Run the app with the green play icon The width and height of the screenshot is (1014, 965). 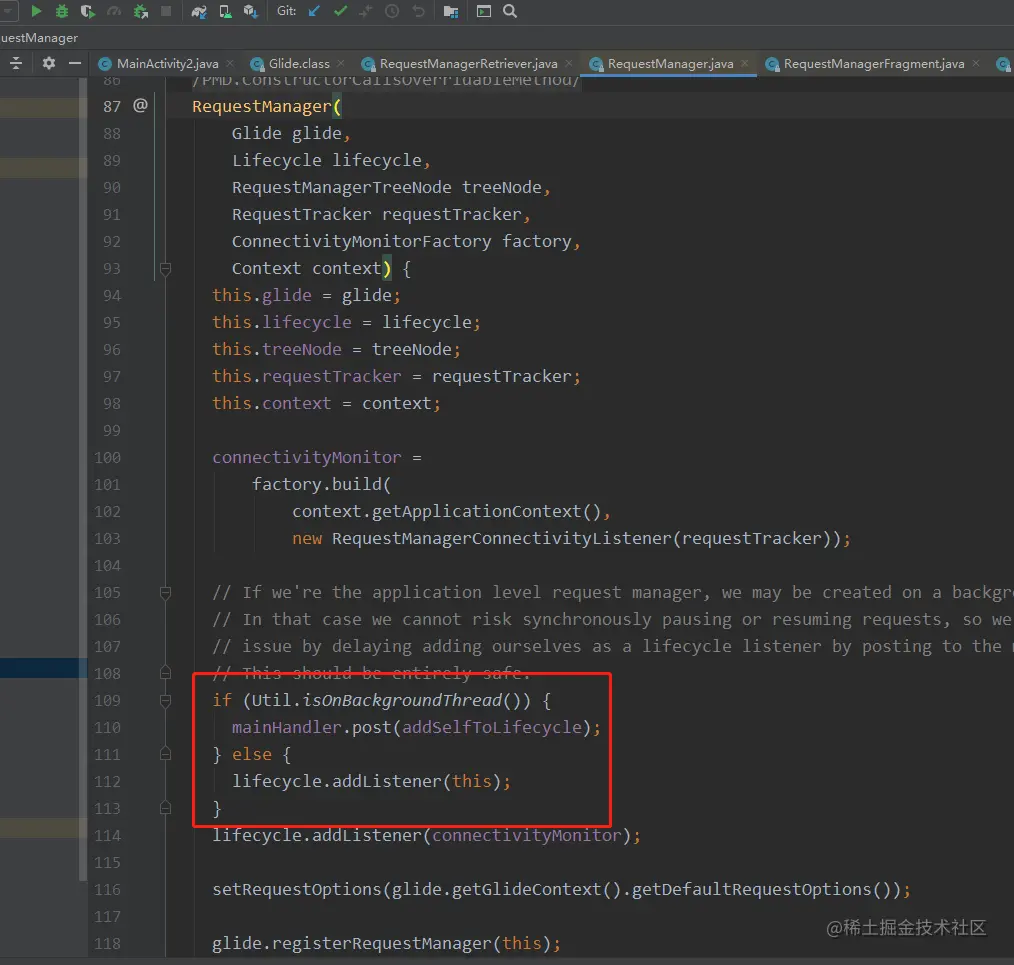[x=36, y=11]
